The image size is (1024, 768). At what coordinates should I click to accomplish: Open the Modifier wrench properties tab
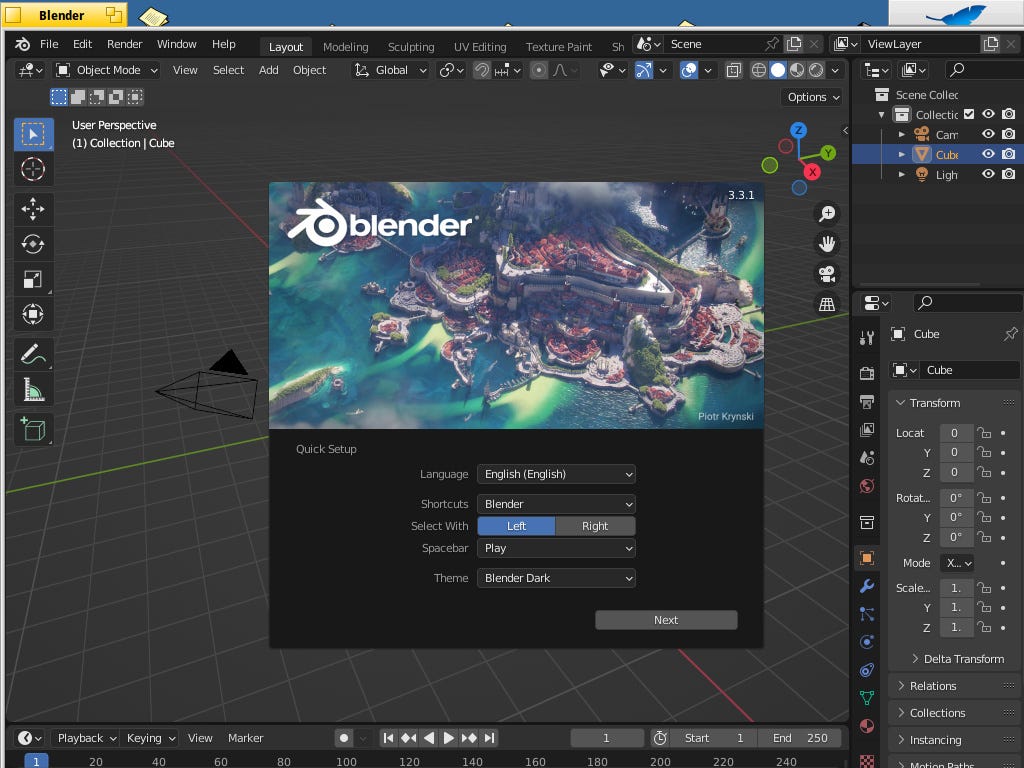click(x=867, y=586)
